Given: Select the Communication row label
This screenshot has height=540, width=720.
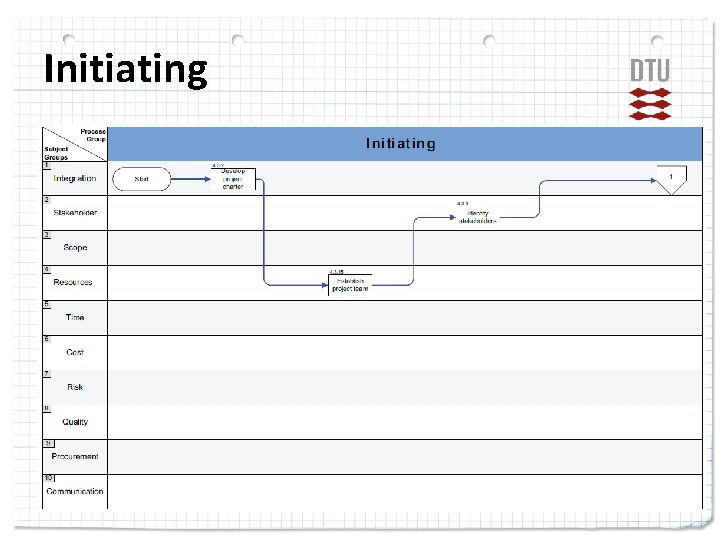Looking at the screenshot, I should [75, 491].
